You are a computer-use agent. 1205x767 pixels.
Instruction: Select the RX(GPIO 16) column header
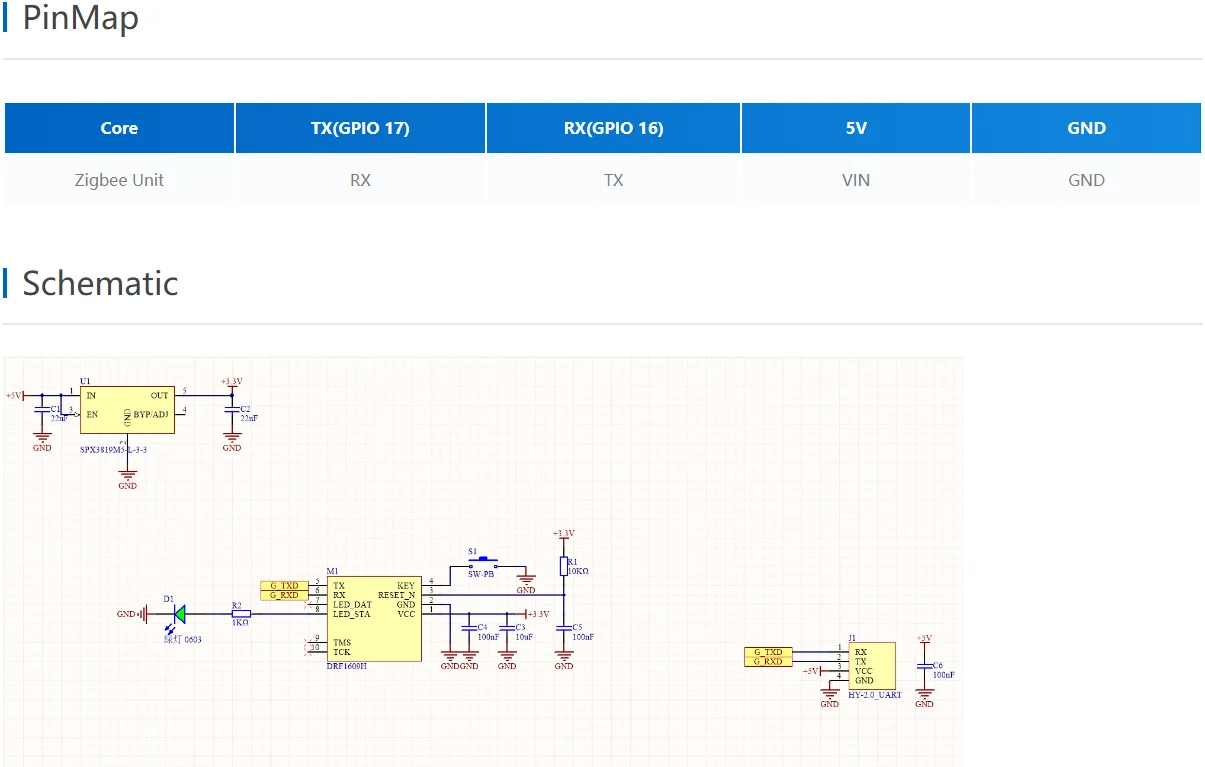(x=613, y=128)
